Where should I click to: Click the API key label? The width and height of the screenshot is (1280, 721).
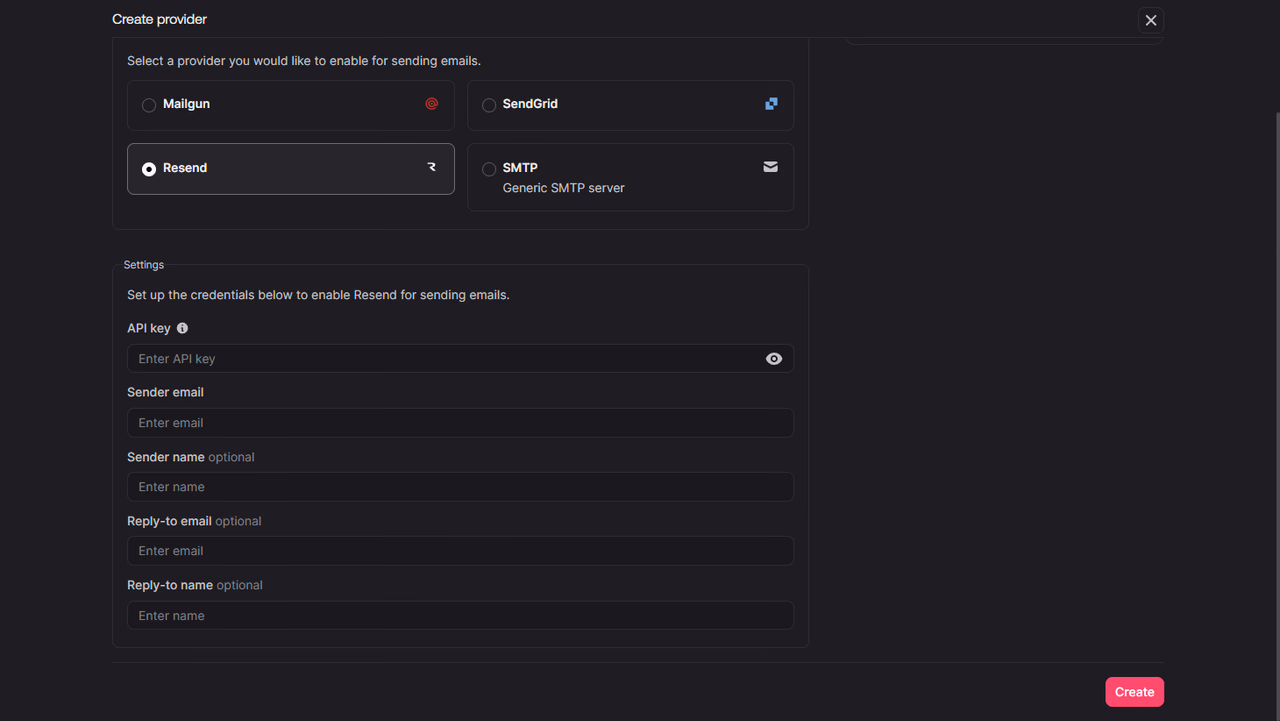coord(149,328)
